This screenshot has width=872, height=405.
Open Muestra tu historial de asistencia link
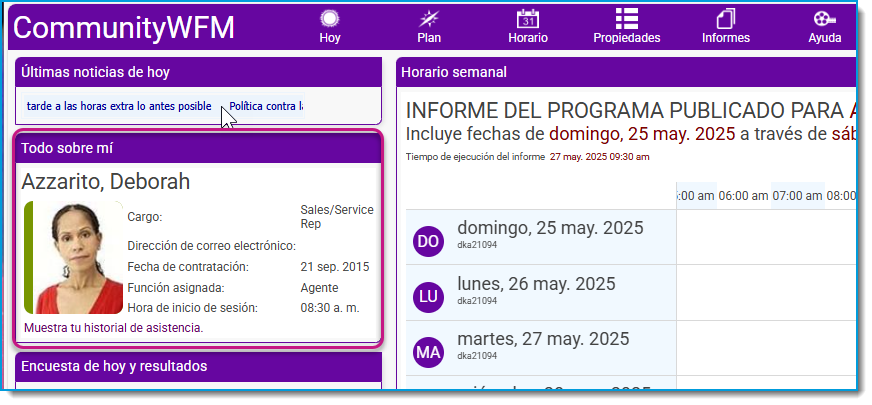coord(113,328)
